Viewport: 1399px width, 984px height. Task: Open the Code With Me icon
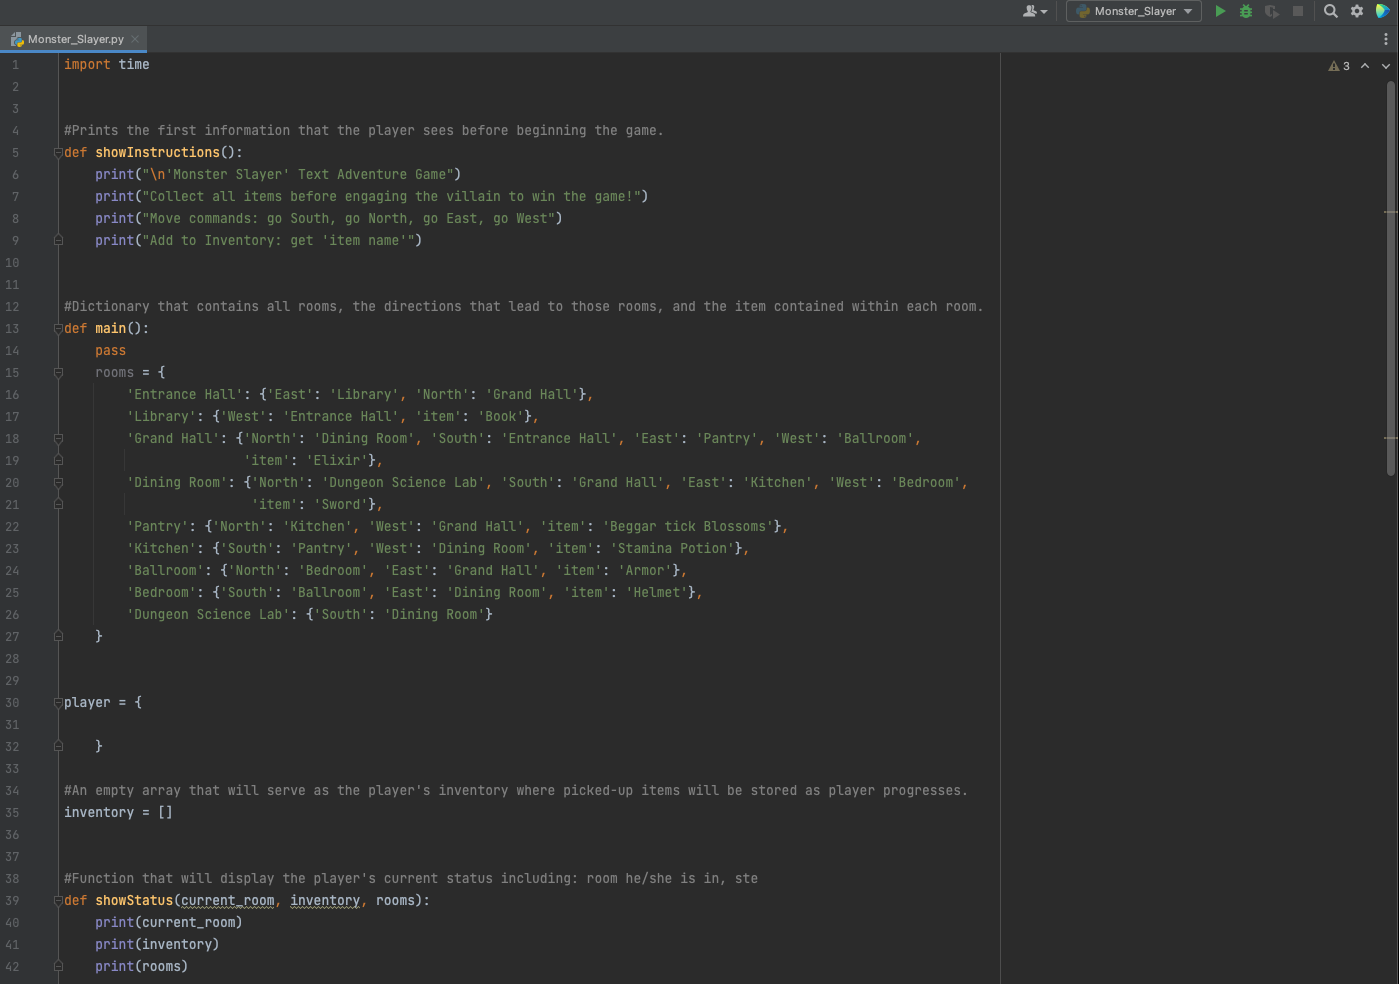(1383, 11)
